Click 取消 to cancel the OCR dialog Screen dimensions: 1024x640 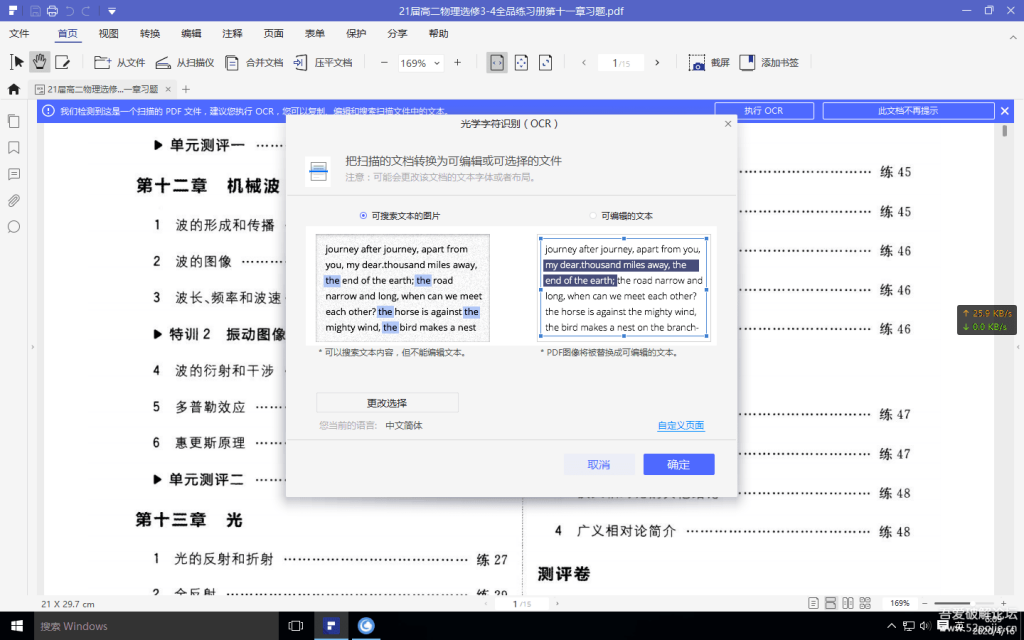click(599, 464)
